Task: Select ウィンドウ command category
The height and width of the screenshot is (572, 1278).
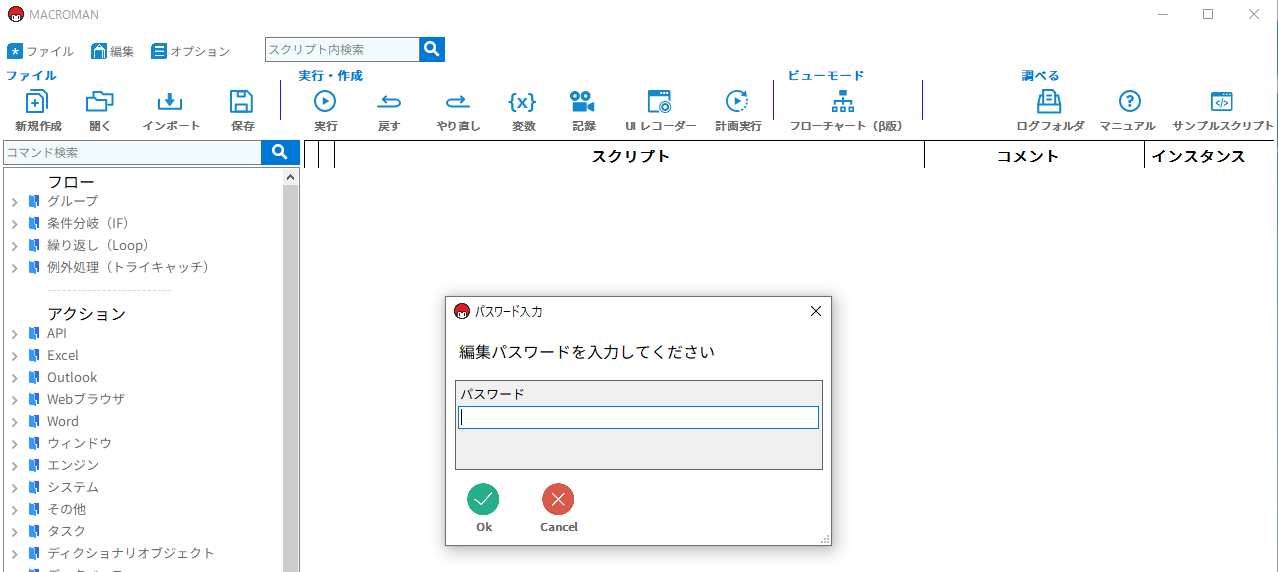Action: (79, 443)
